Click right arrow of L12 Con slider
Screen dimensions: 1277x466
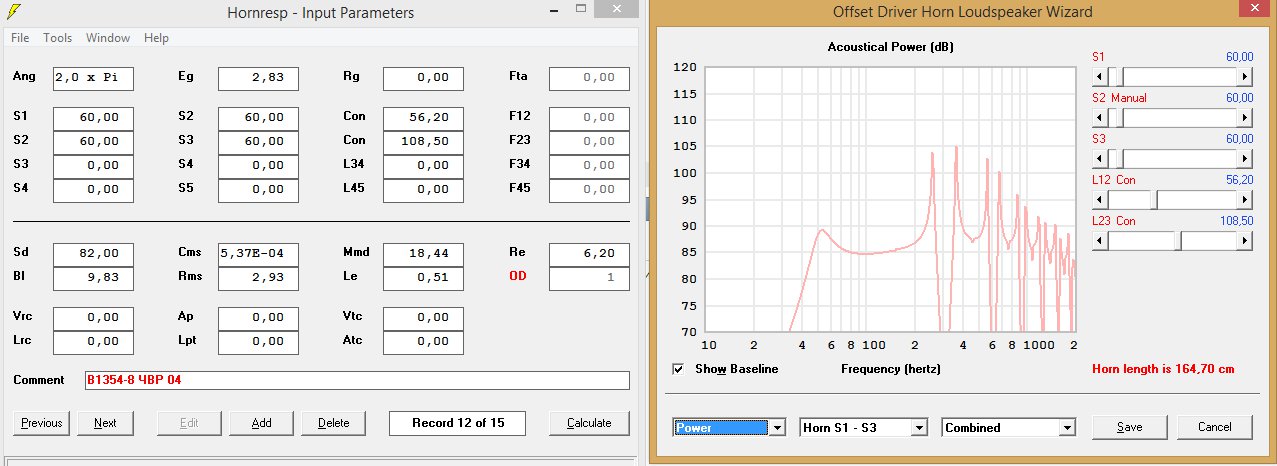1245,199
